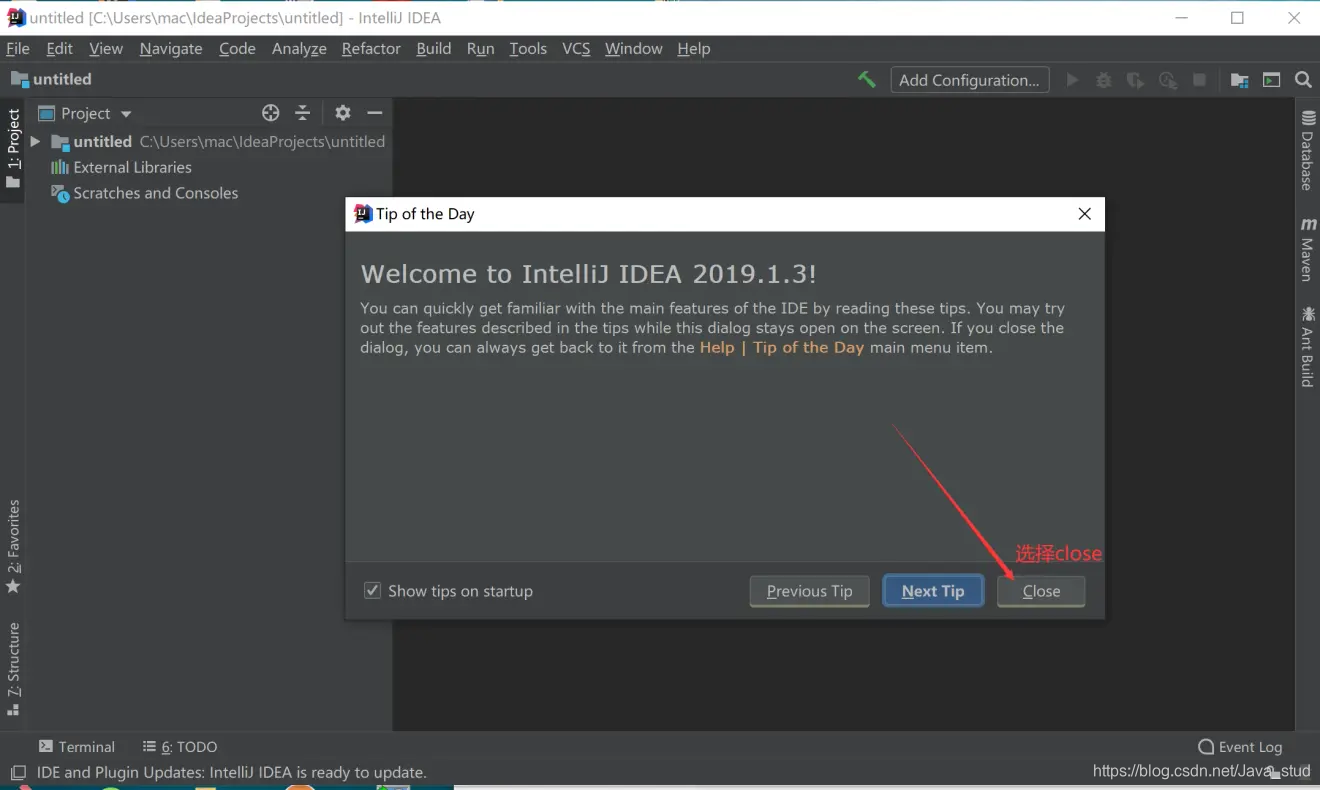Open the Build menu
Viewport: 1320px width, 790px height.
(434, 48)
